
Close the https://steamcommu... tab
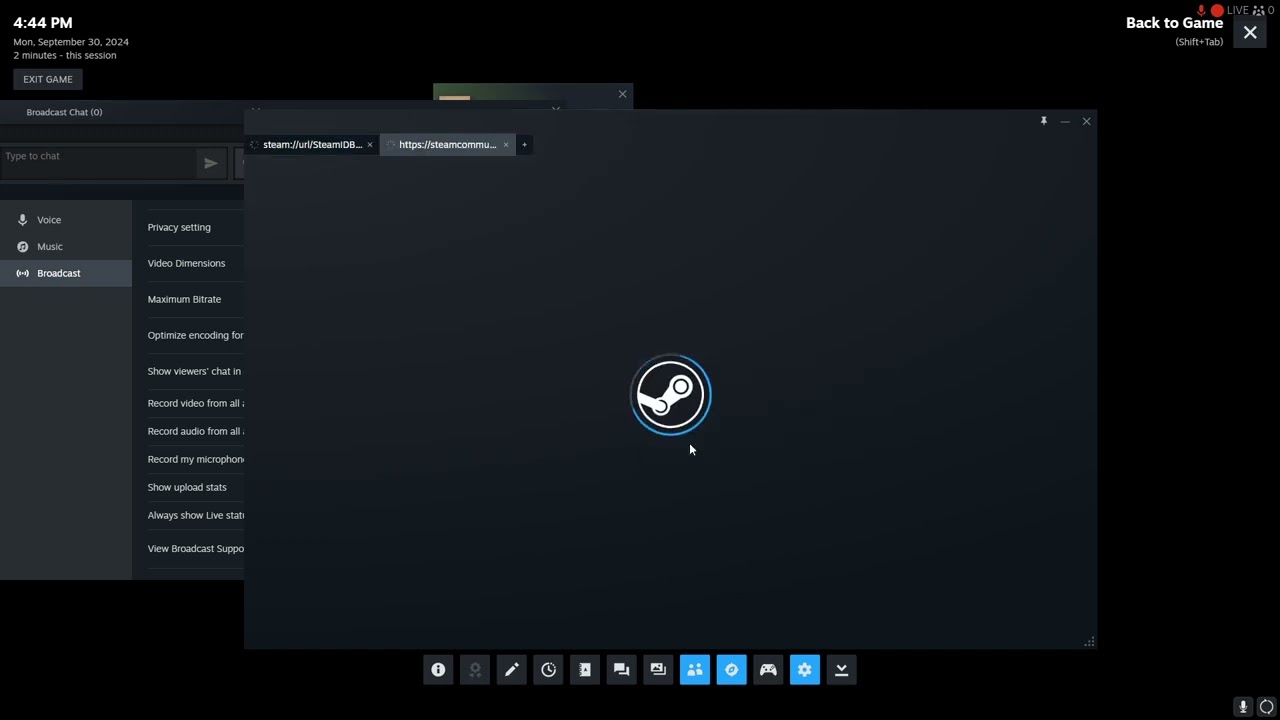(505, 145)
